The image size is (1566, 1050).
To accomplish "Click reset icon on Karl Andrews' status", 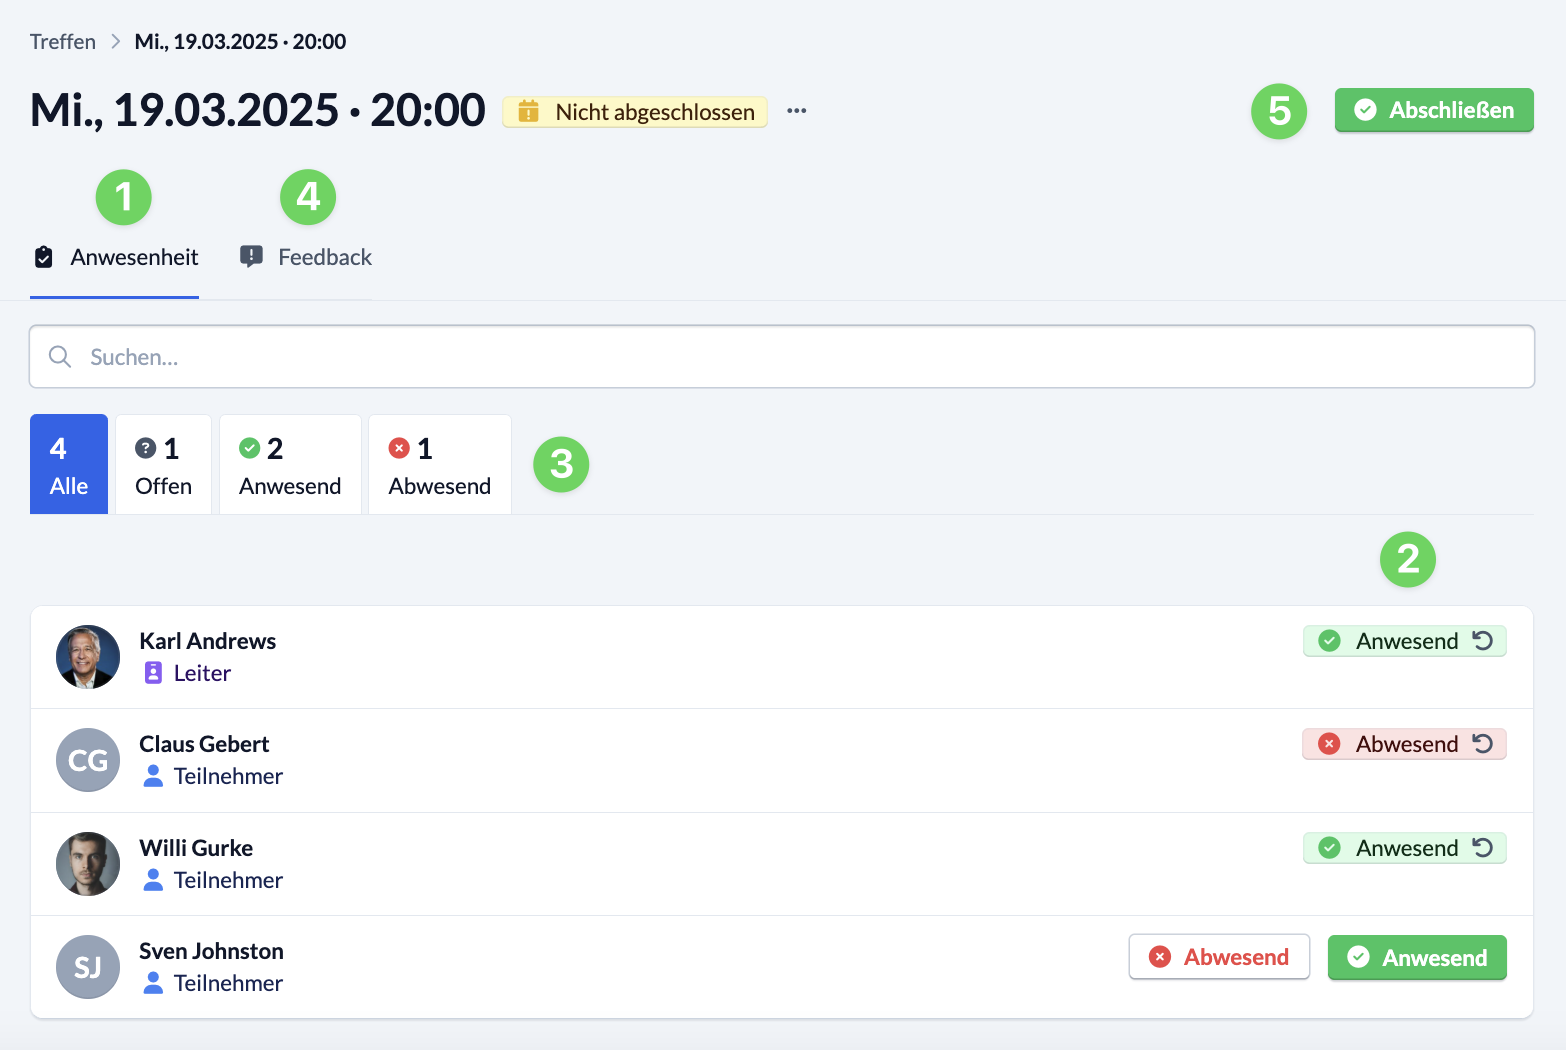I will (1483, 641).
